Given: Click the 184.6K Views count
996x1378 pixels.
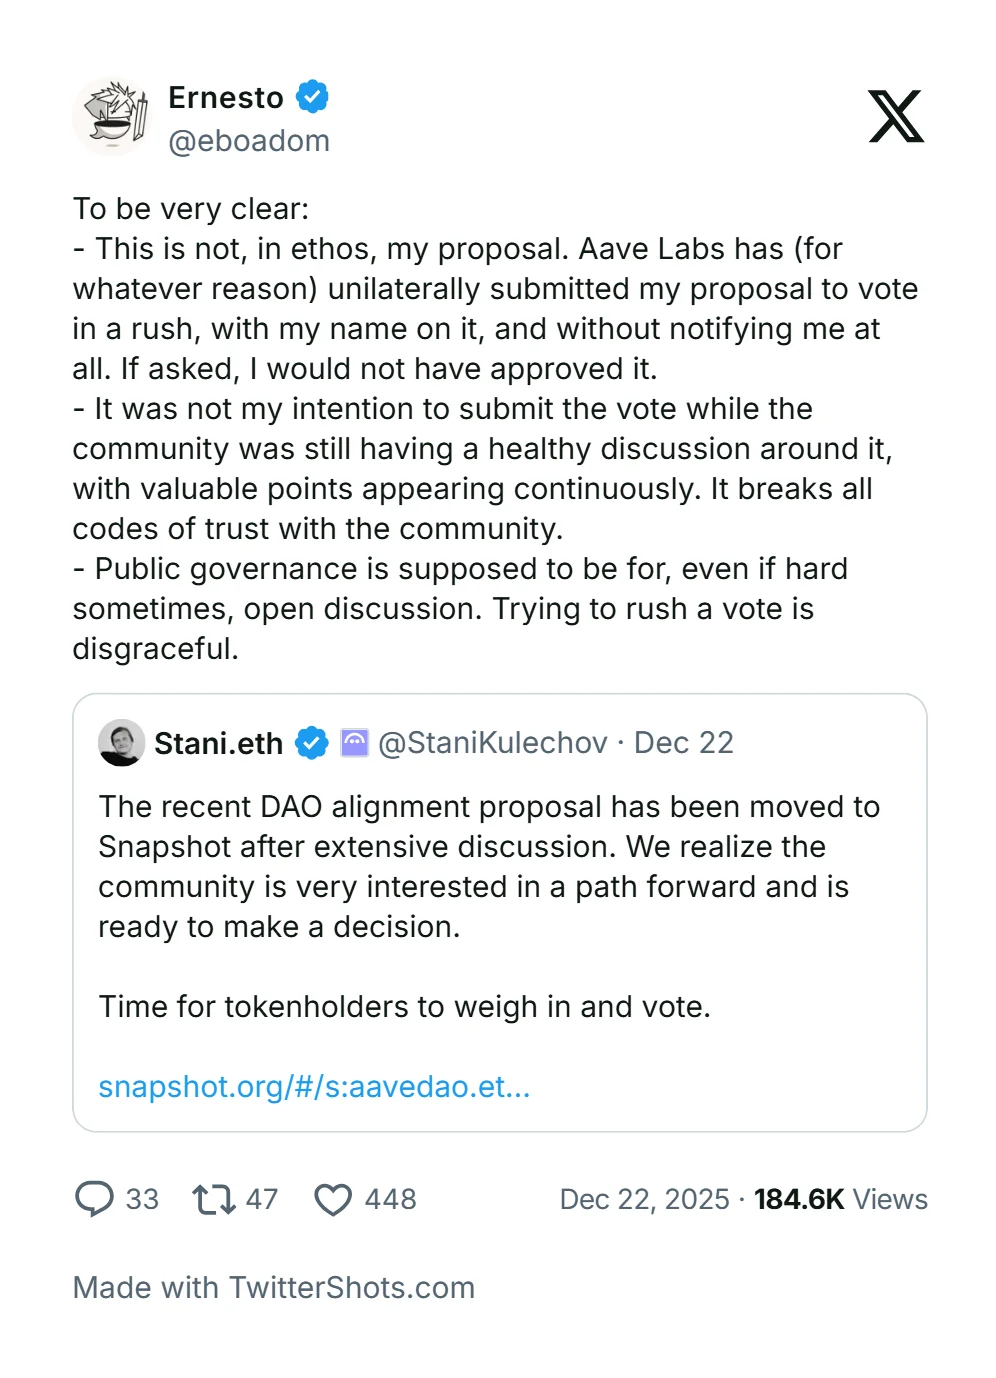Looking at the screenshot, I should pos(840,1199).
